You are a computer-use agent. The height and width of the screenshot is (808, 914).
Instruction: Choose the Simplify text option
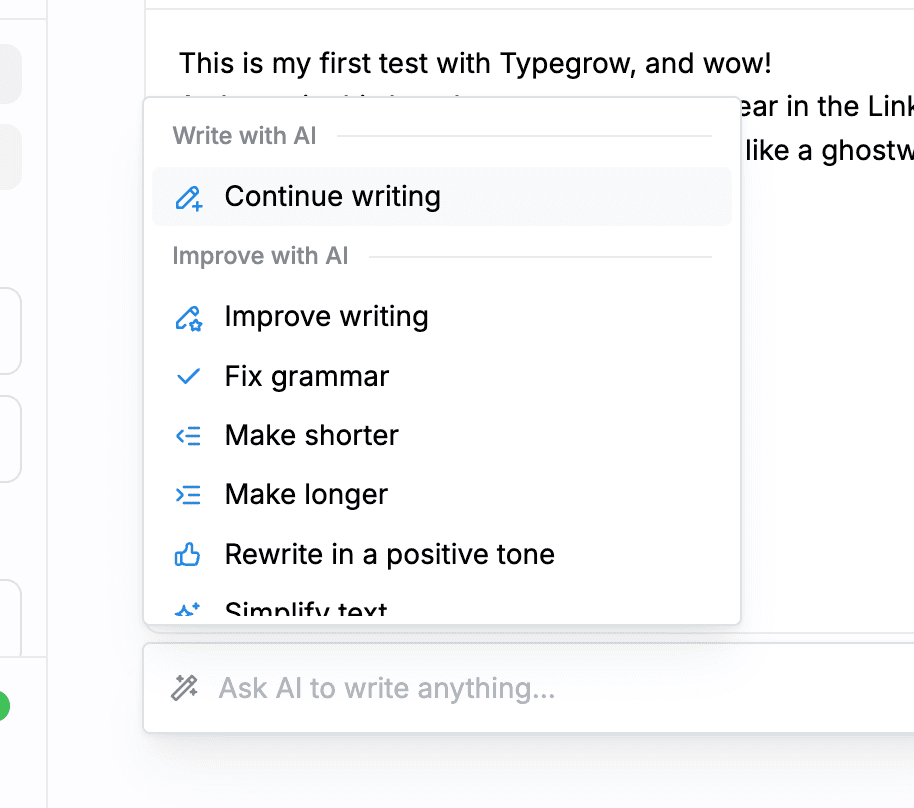[306, 611]
